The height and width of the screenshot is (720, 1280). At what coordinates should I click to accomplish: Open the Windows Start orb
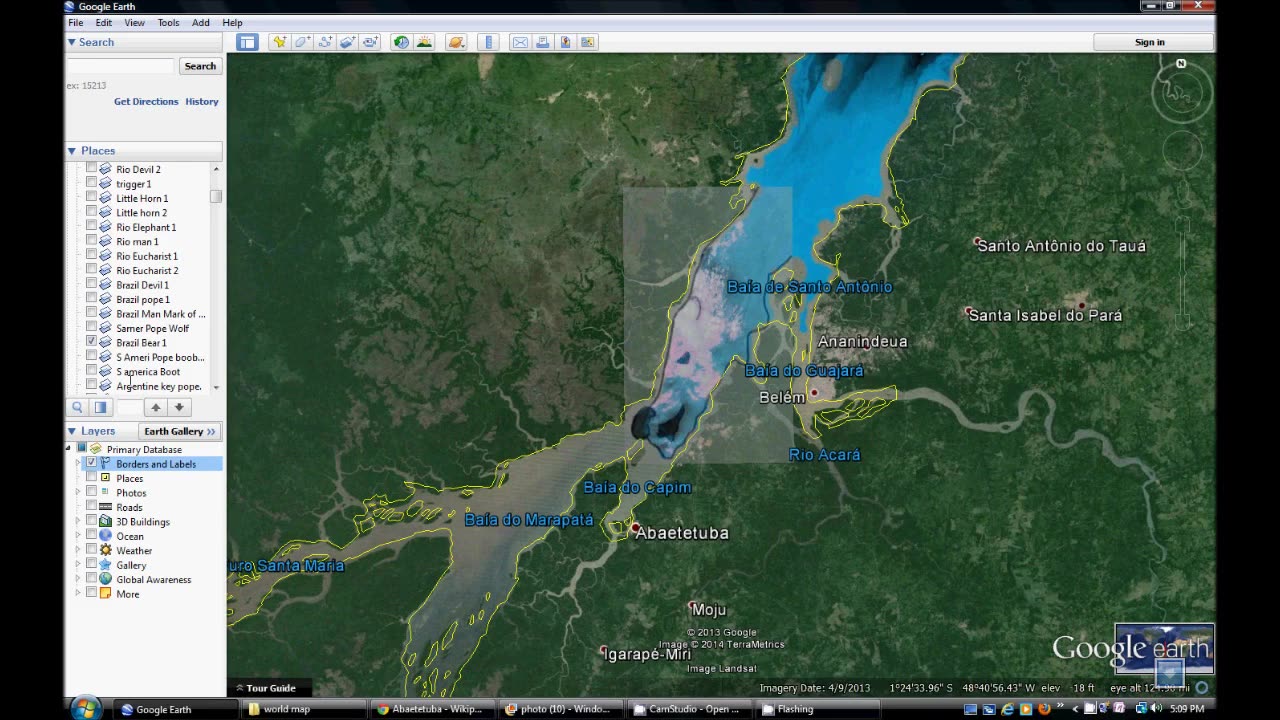pyautogui.click(x=86, y=708)
